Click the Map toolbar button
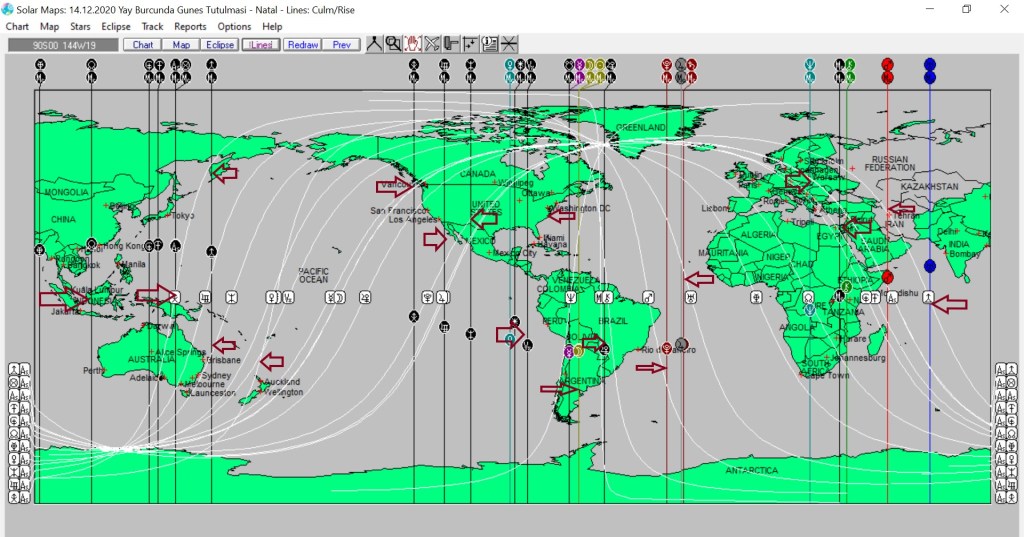The height and width of the screenshot is (537, 1024). pyautogui.click(x=181, y=45)
